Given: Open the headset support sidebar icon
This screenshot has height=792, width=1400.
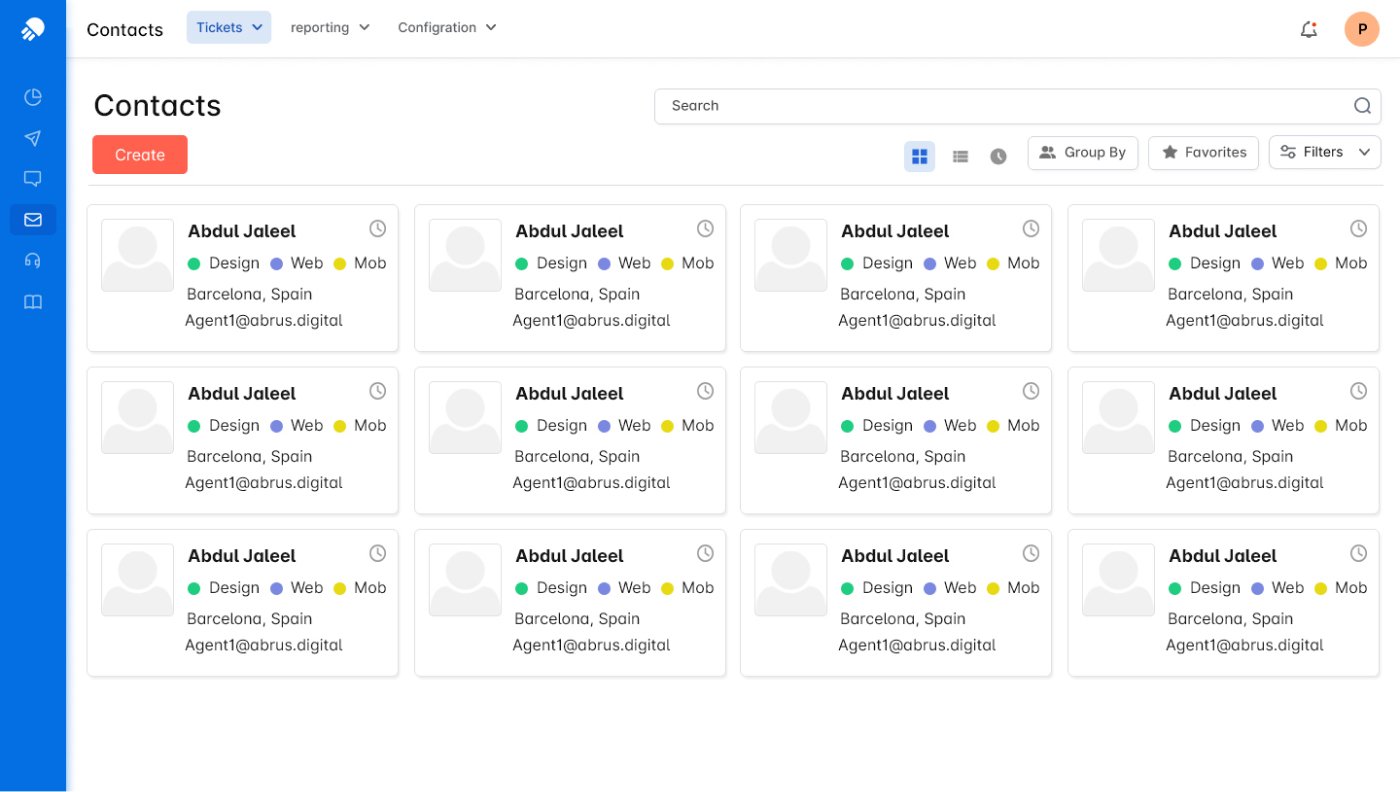Looking at the screenshot, I should pyautogui.click(x=33, y=261).
